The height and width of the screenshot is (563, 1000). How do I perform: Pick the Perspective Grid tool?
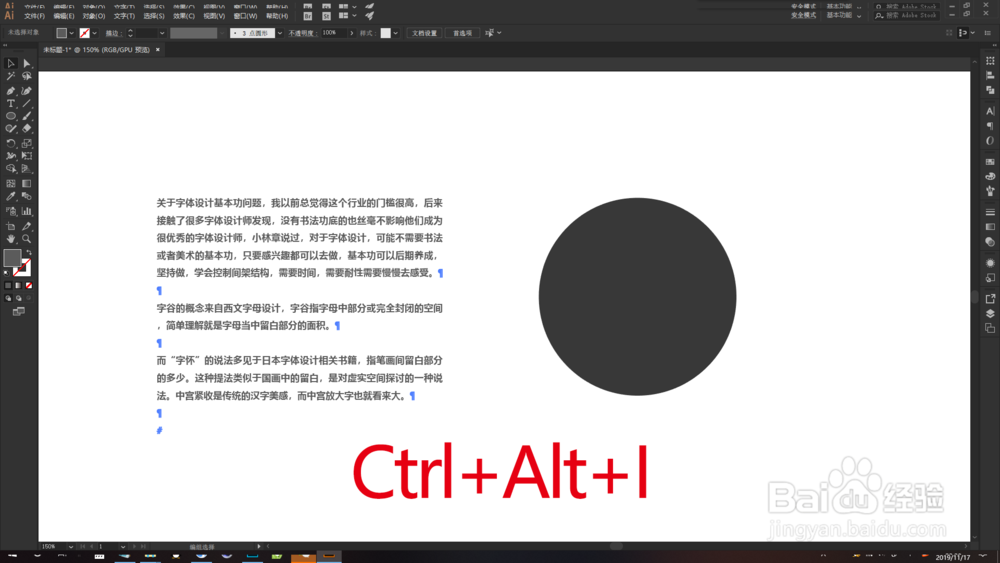pos(27,169)
